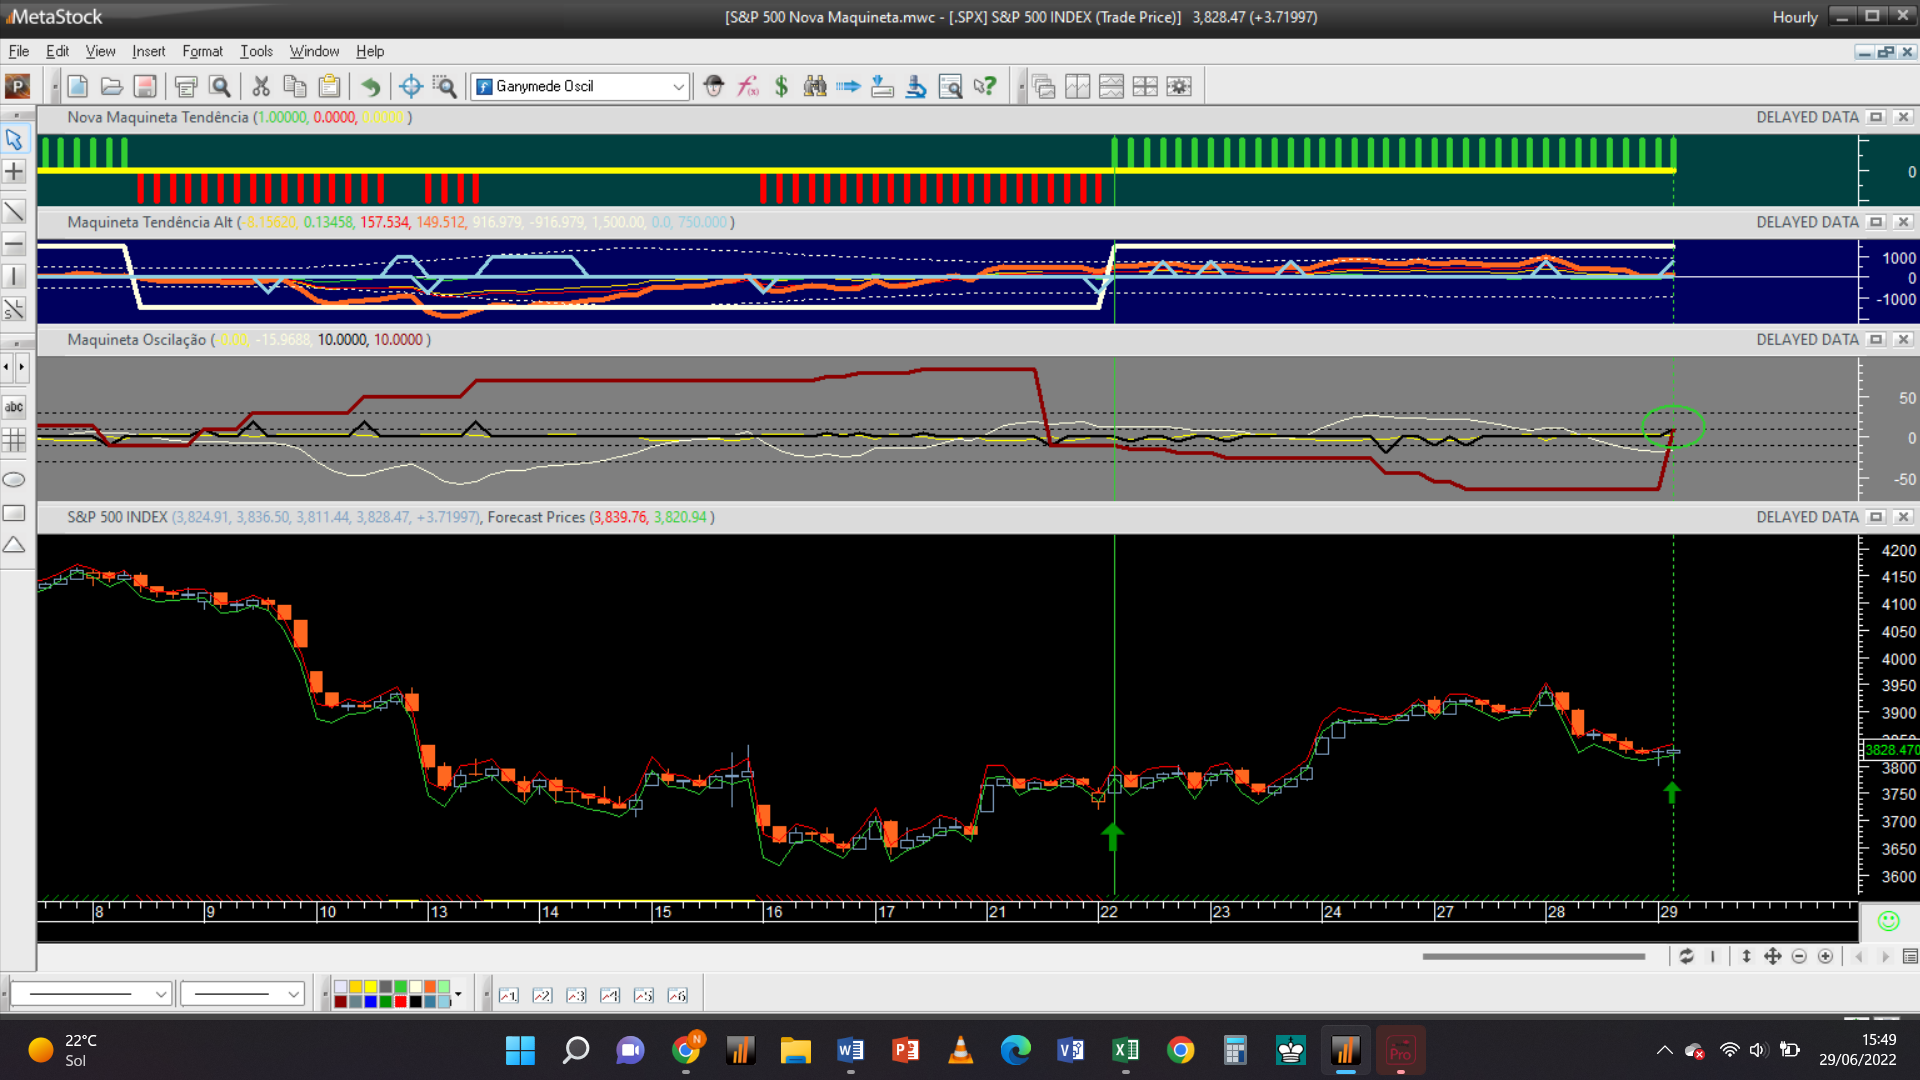Open the Tools menu
Screen dimensions: 1920x1080
256,51
